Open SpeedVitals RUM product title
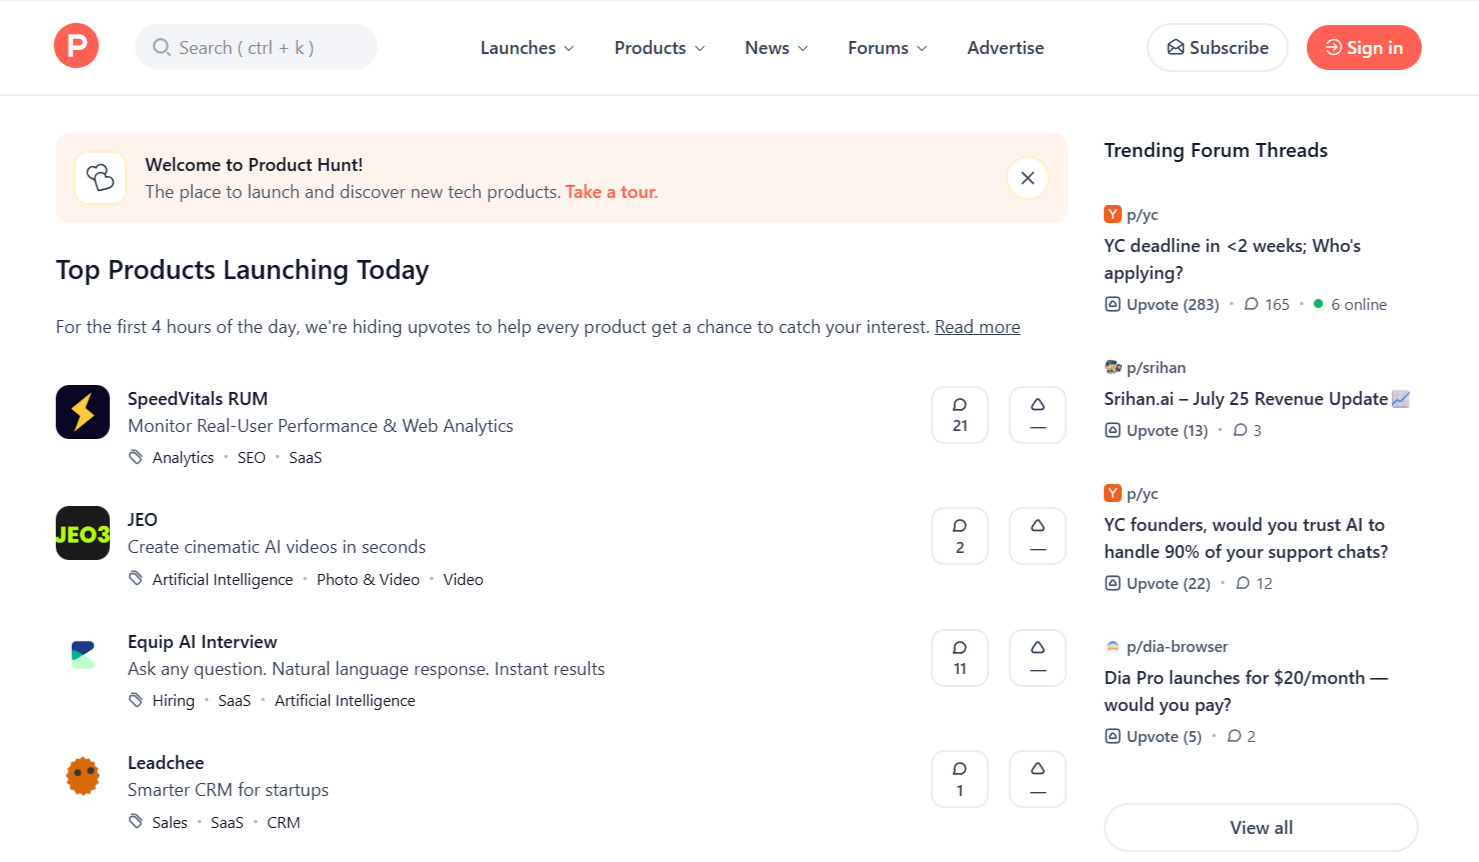The width and height of the screenshot is (1479, 862). pos(198,399)
